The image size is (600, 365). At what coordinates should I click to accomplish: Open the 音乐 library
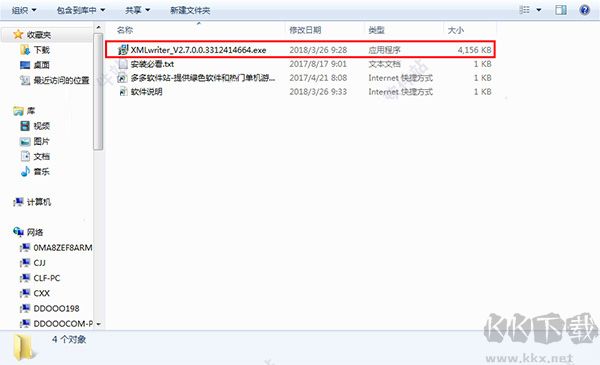(42, 171)
